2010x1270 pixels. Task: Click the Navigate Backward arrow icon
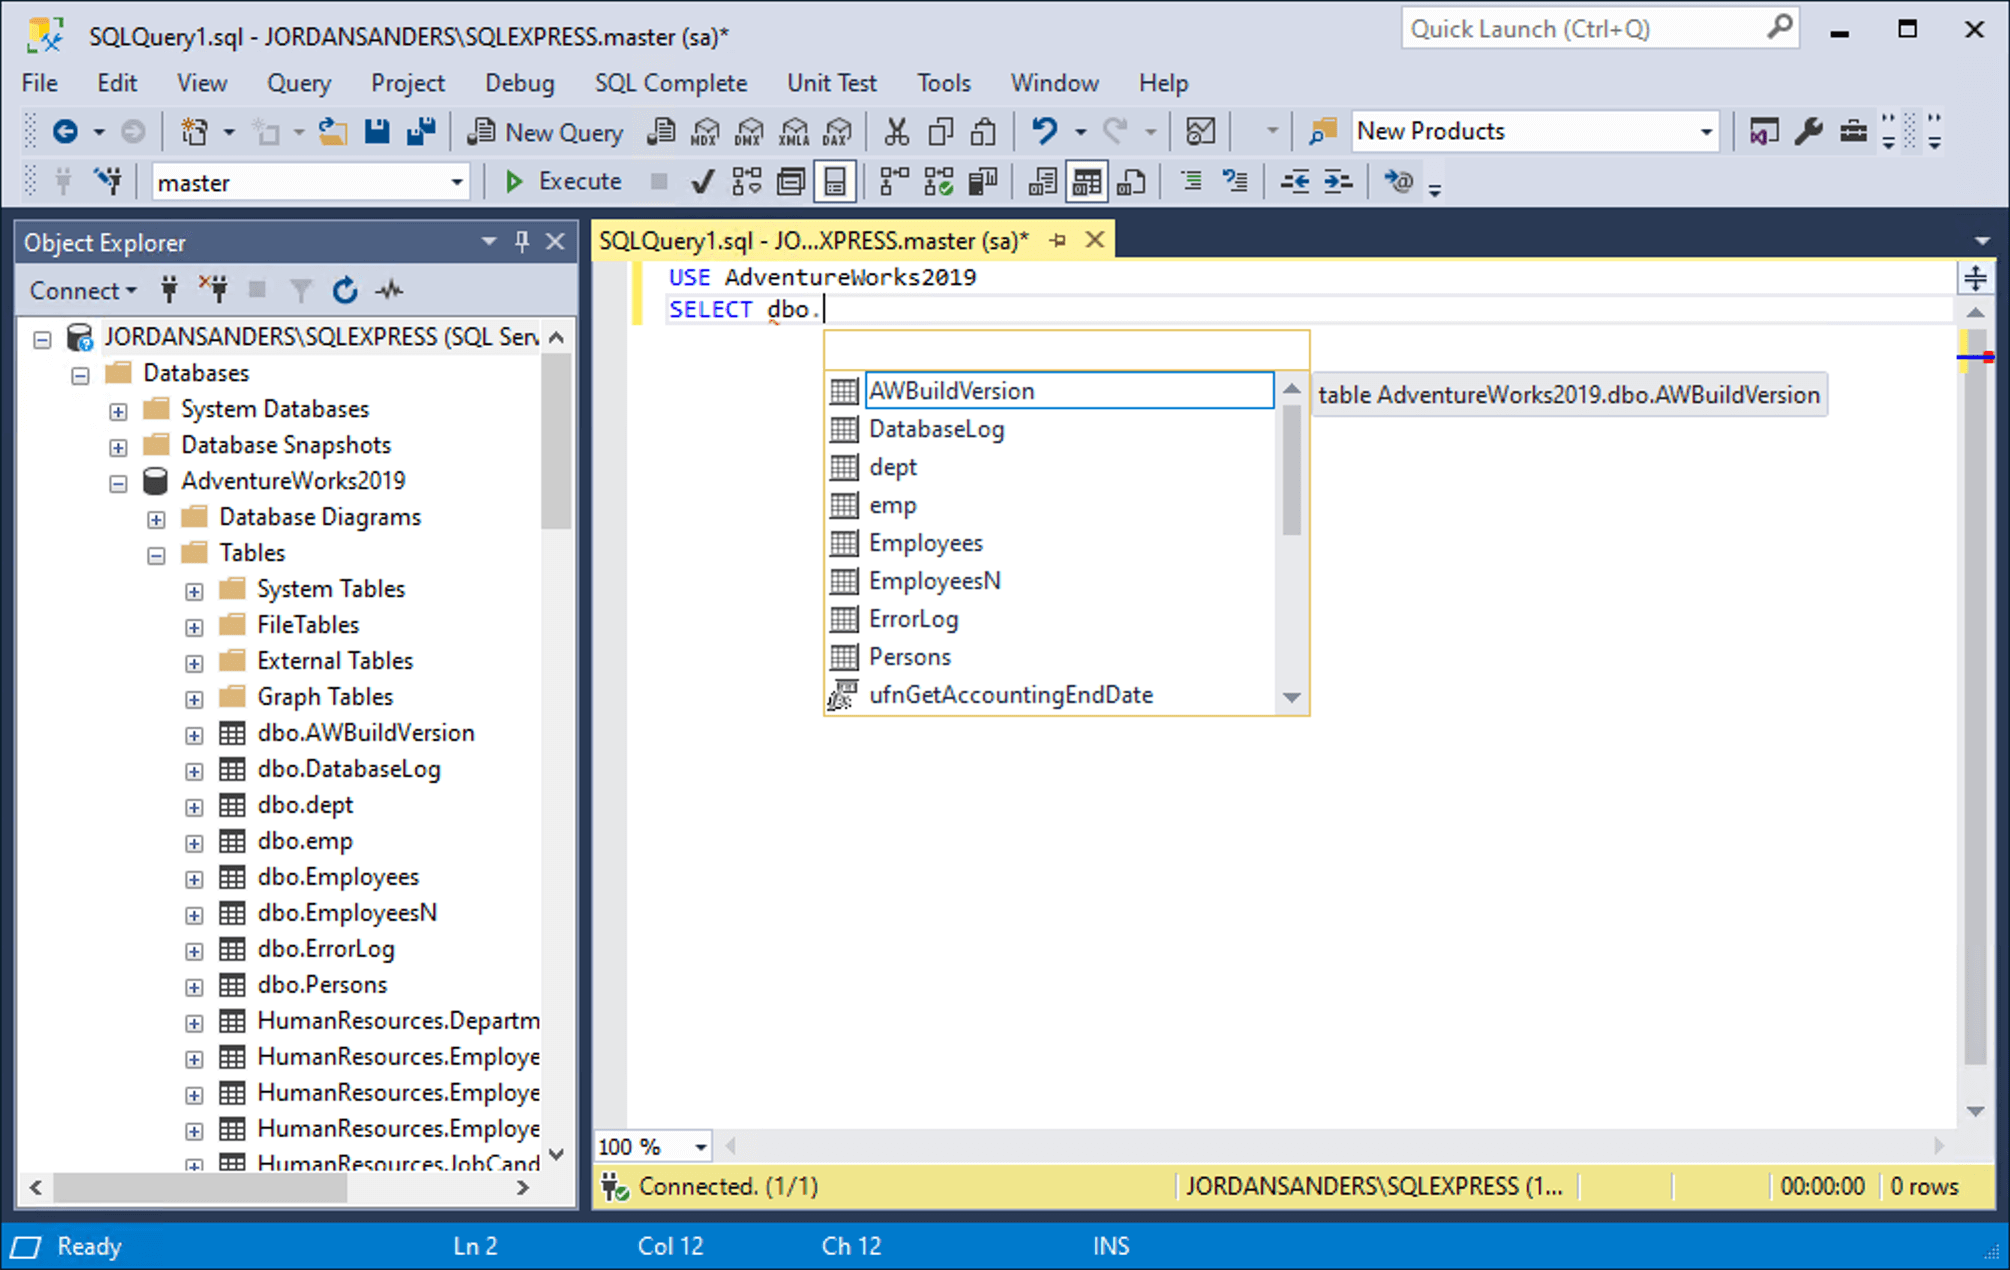[66, 131]
